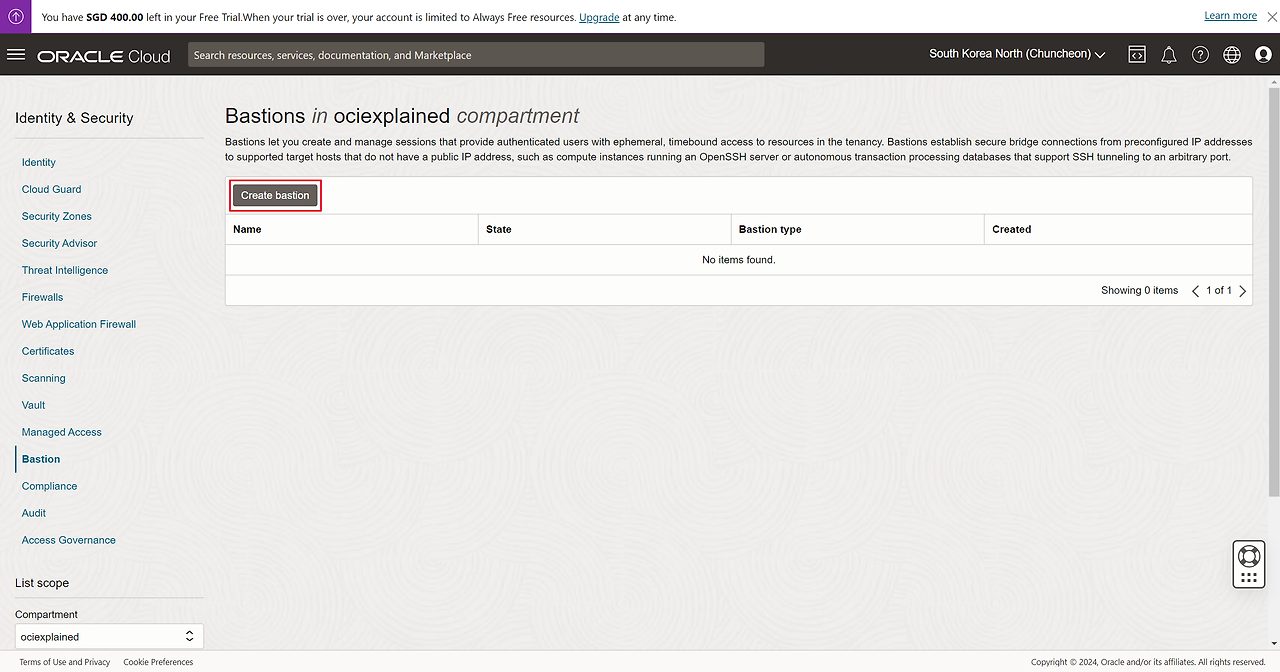Select Vault in the sidebar

(x=33, y=405)
